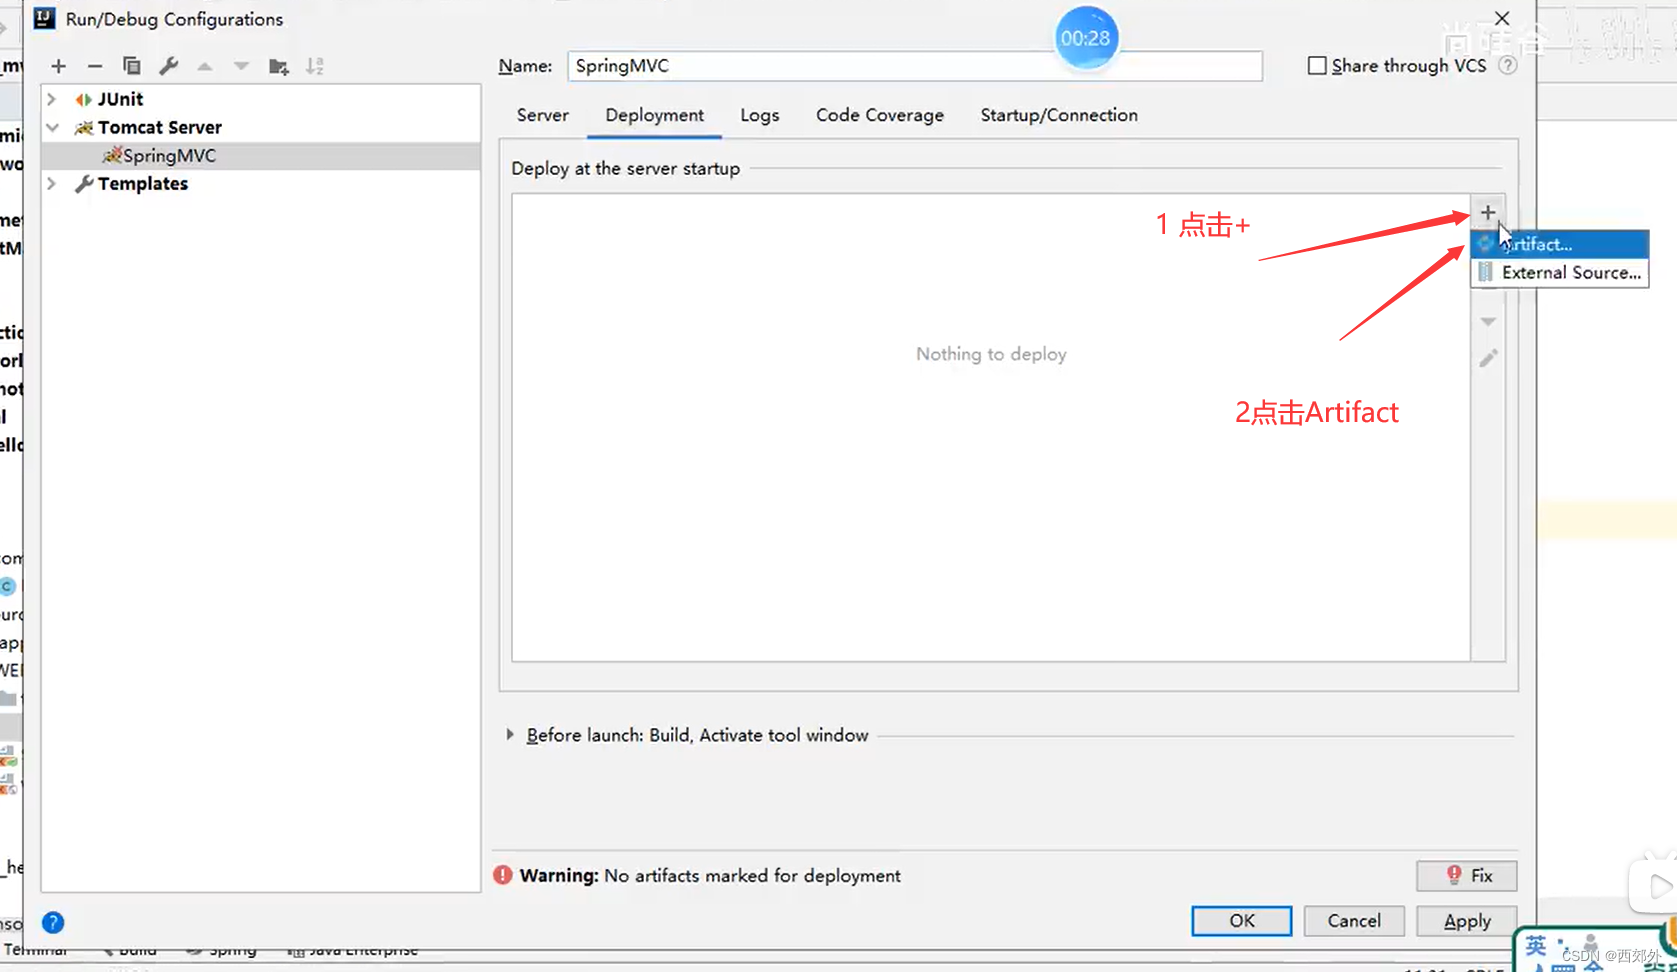This screenshot has height=972, width=1677.
Task: Click the red warning icon
Action: pyautogui.click(x=503, y=875)
